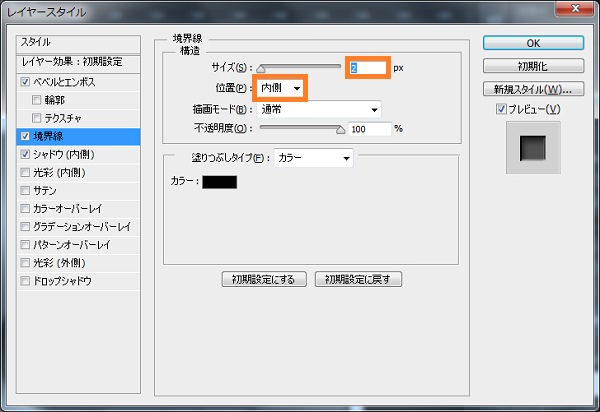Click the style preview thumbnail
Image resolution: width=600 pixels, height=412 pixels.
[533, 148]
